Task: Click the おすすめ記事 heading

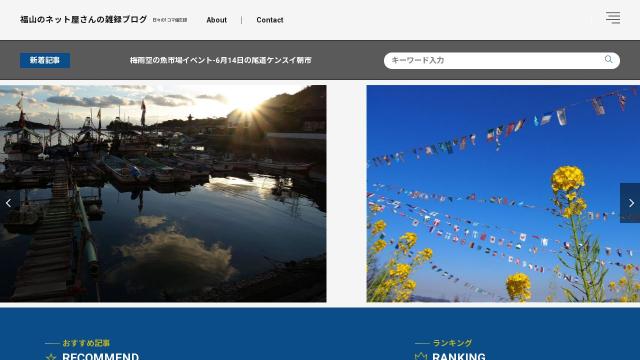Action: click(86, 343)
